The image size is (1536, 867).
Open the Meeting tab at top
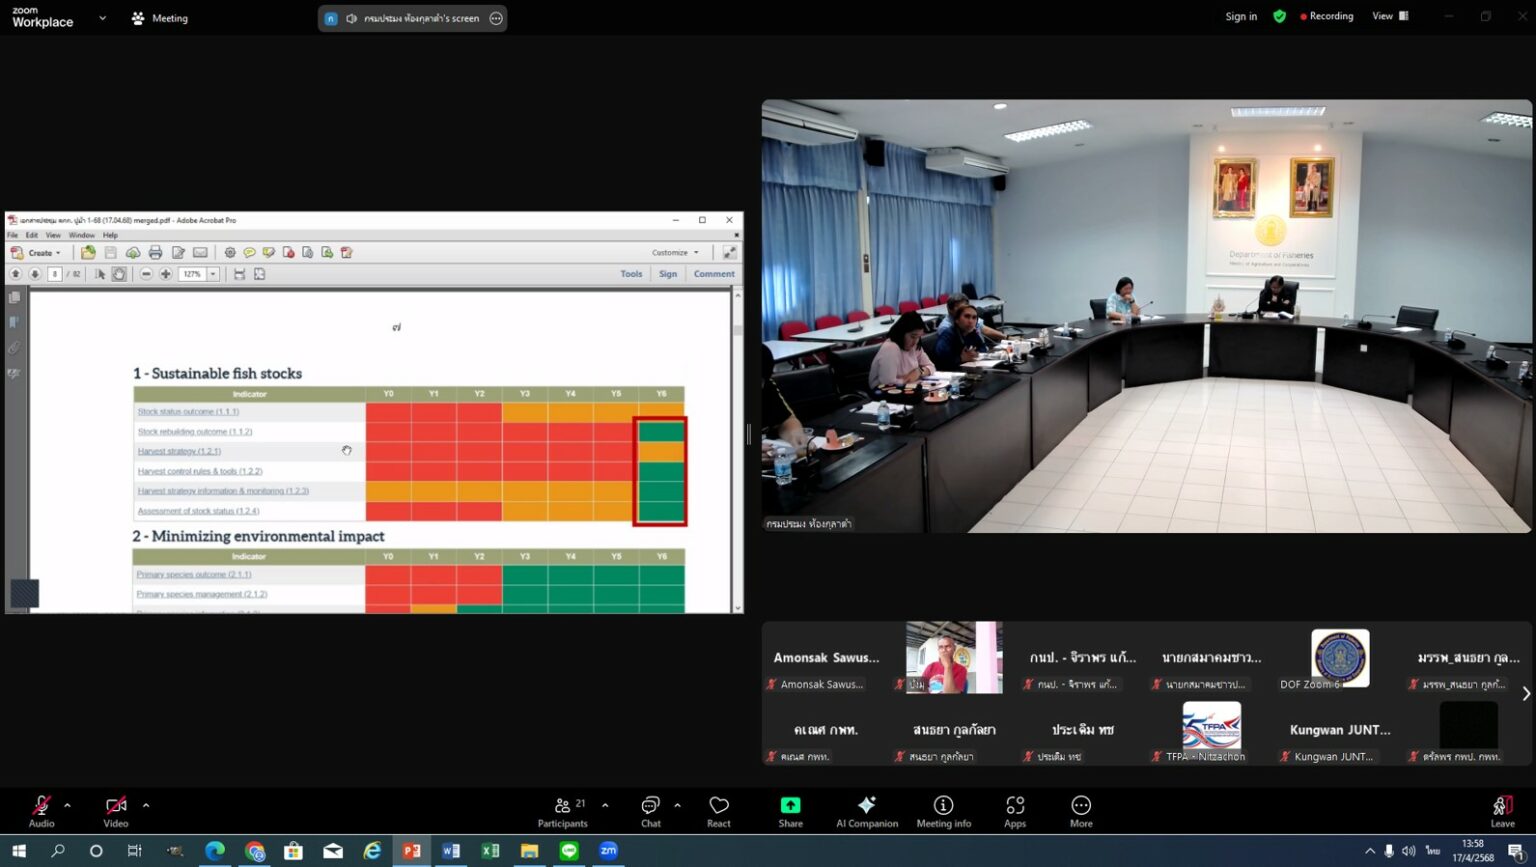coord(160,18)
